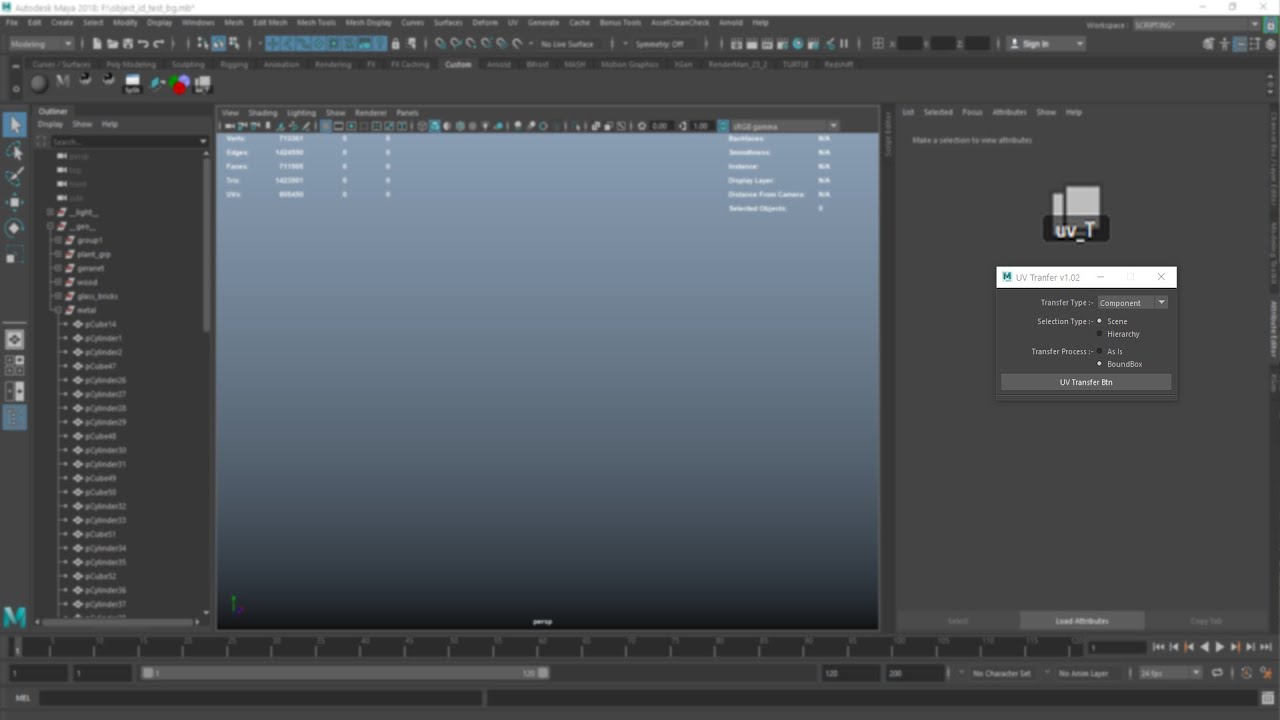
Task: Click the Undo arrow in status line
Action: (x=143, y=44)
